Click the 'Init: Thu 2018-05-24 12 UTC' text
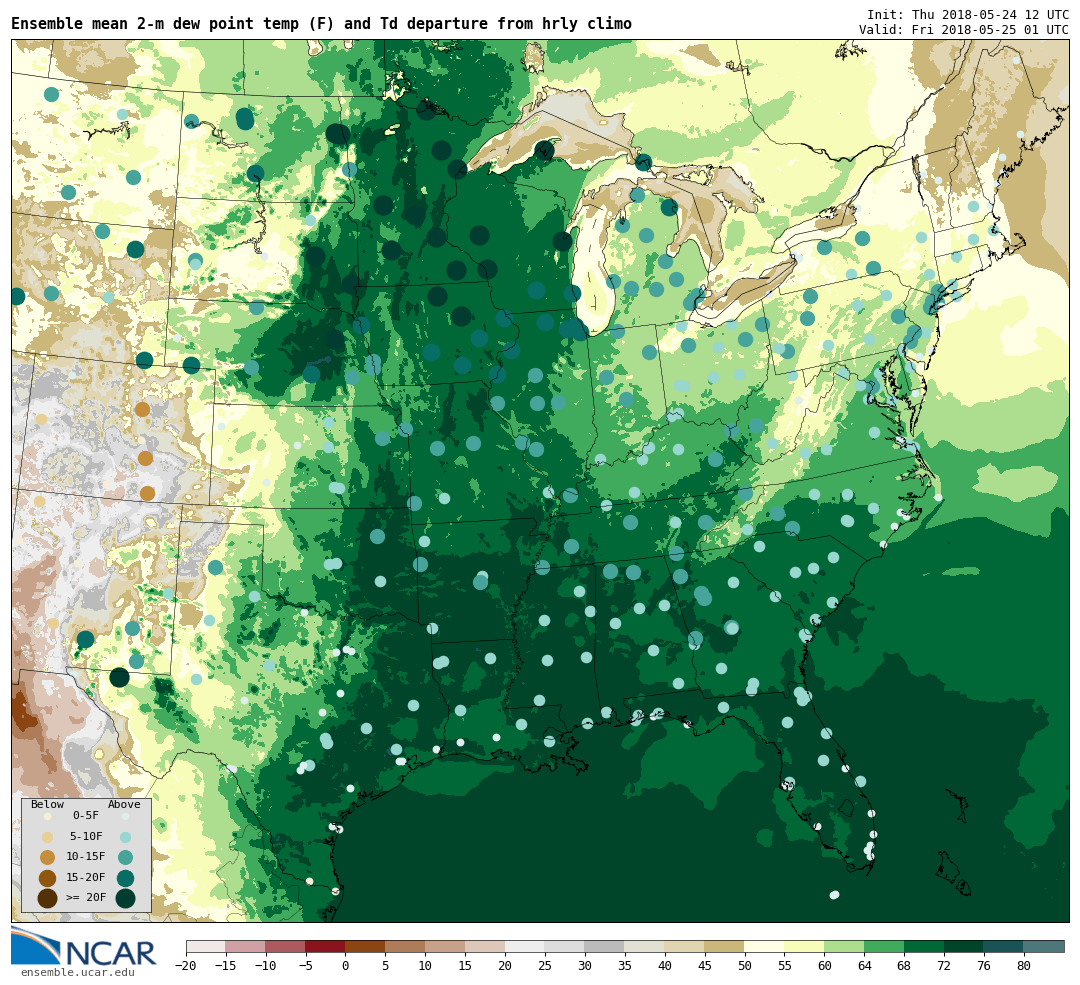 967,15
